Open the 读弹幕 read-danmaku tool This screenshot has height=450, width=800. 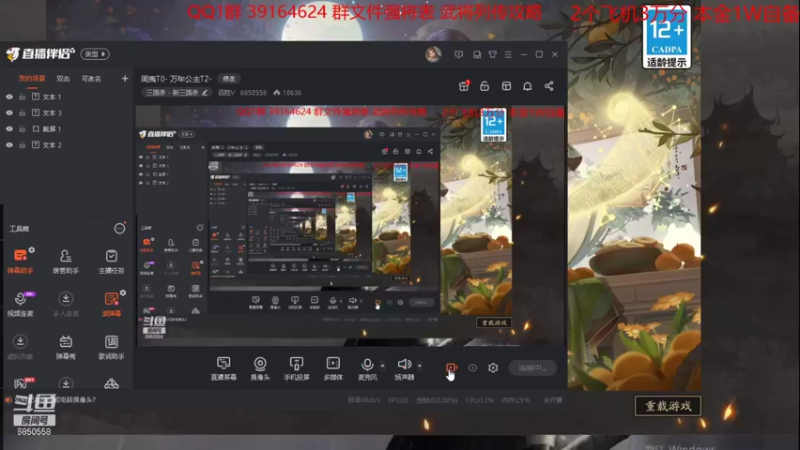(x=111, y=304)
